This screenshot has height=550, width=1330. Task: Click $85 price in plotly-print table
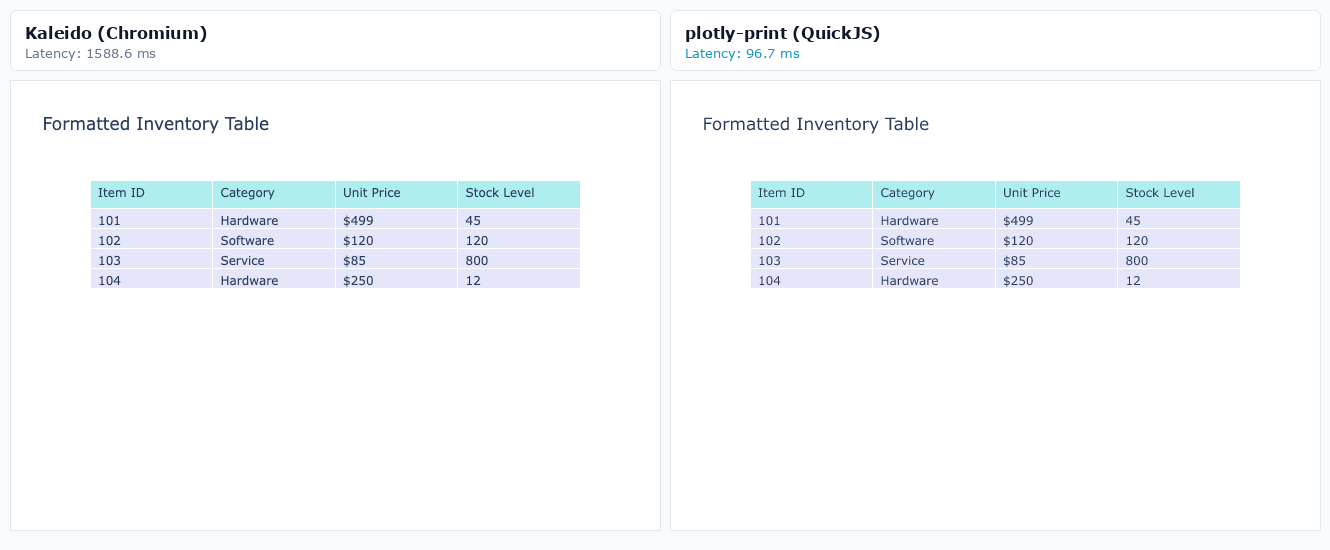[x=1056, y=259]
